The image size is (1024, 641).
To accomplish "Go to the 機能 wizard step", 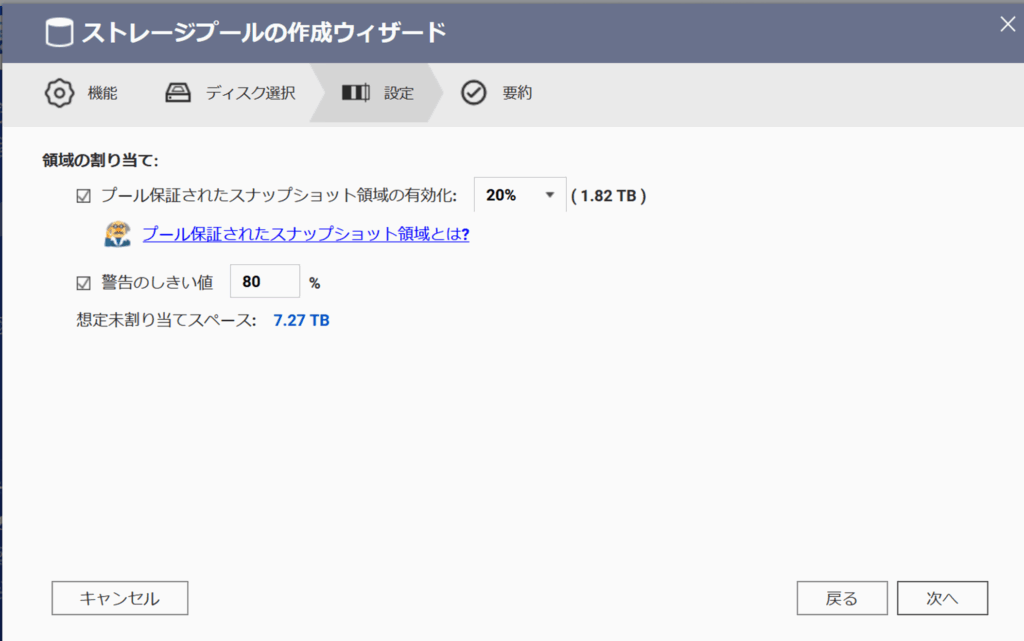I will 102,93.
